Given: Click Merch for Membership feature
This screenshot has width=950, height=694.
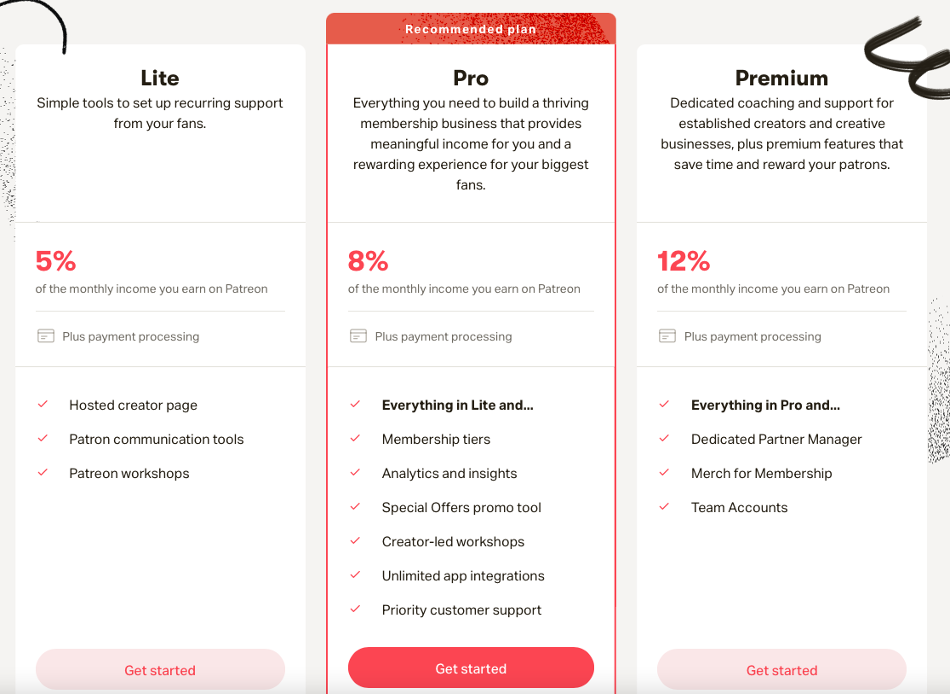Looking at the screenshot, I should 762,473.
